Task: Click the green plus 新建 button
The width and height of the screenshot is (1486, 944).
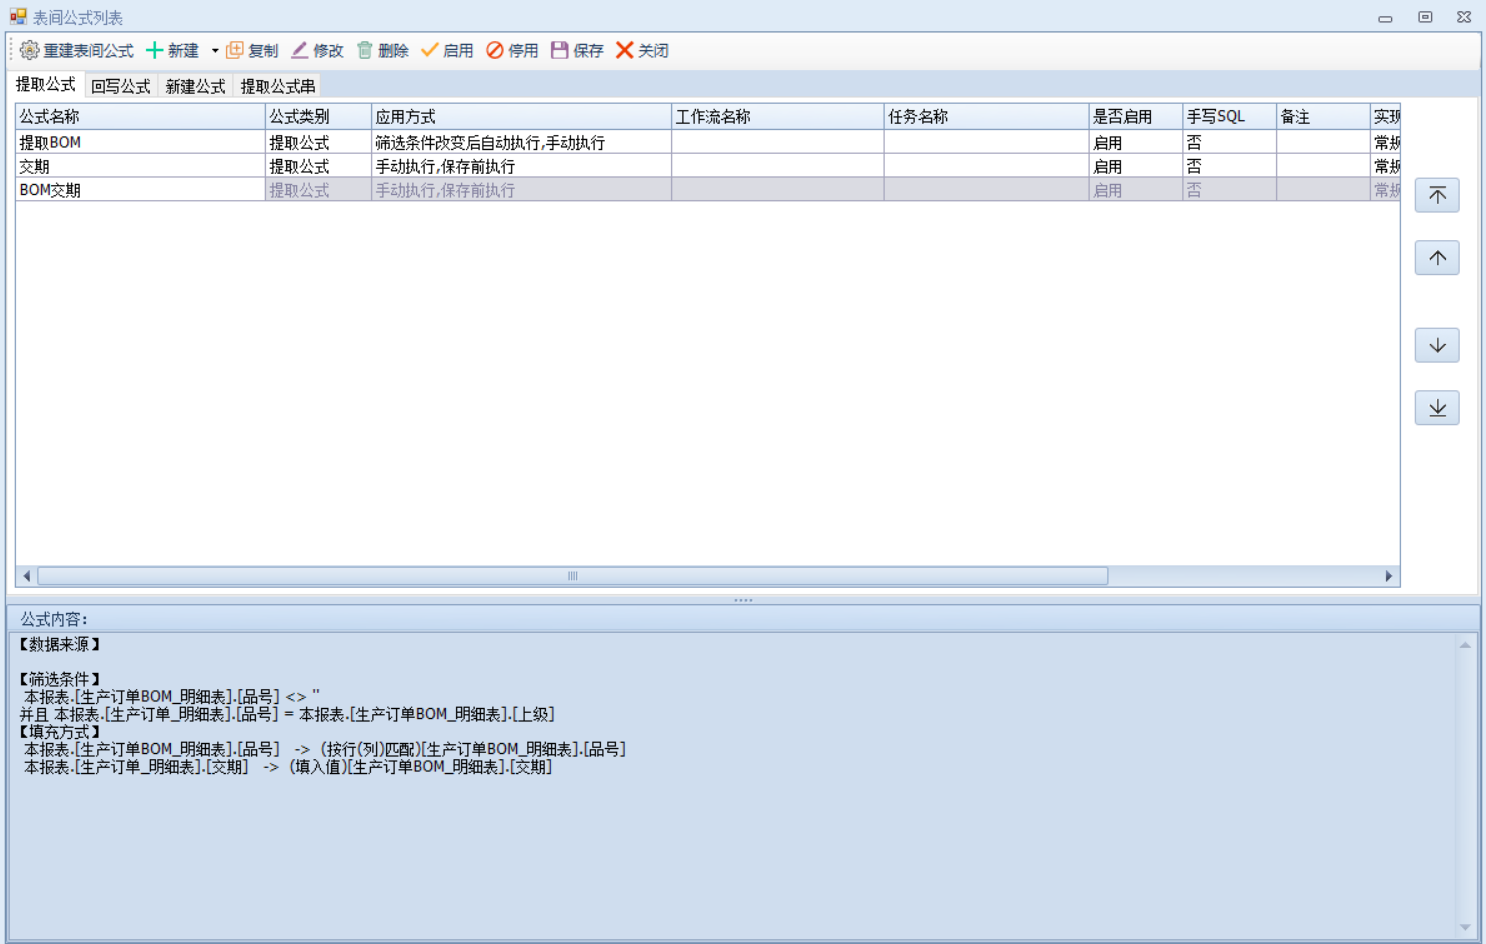Action: pos(155,50)
